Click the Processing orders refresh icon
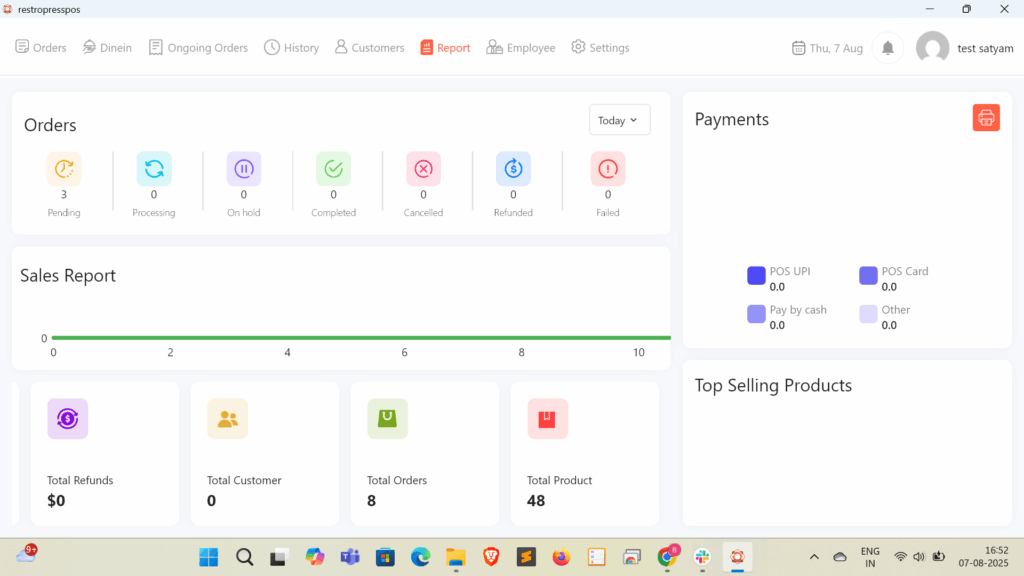Image resolution: width=1024 pixels, height=576 pixels. 154,169
